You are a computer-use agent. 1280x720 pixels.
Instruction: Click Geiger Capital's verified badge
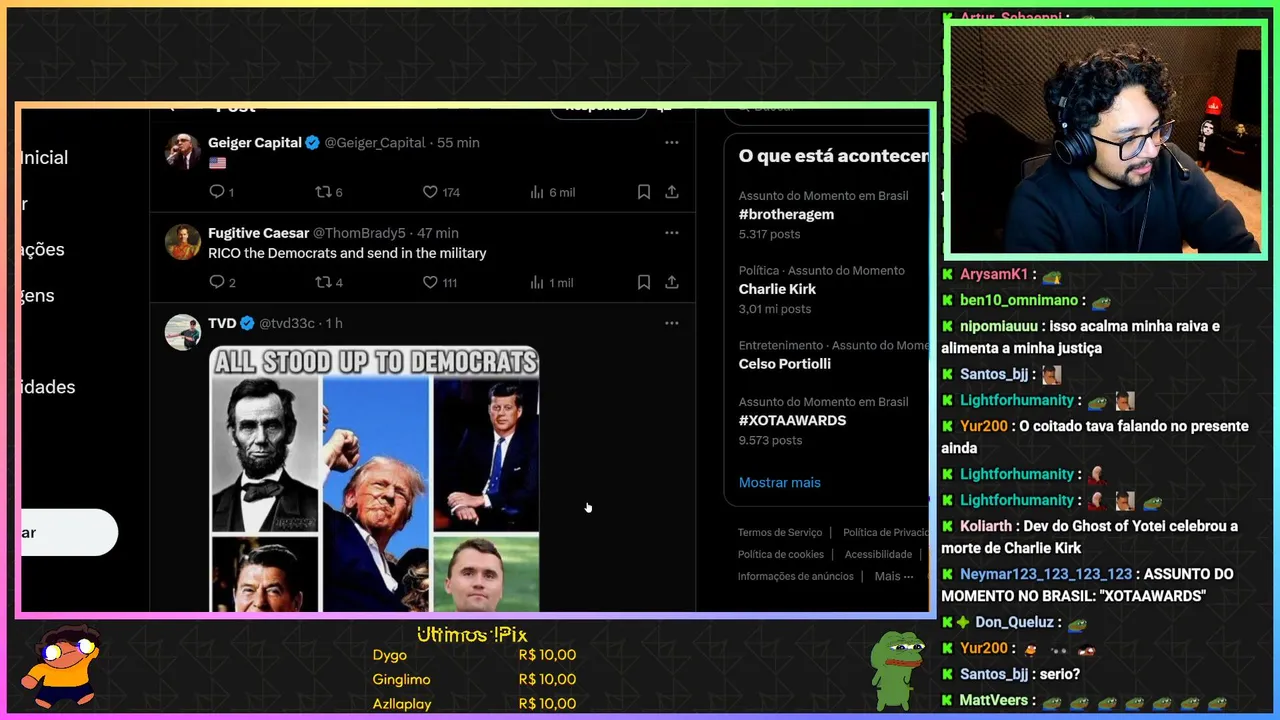312,143
